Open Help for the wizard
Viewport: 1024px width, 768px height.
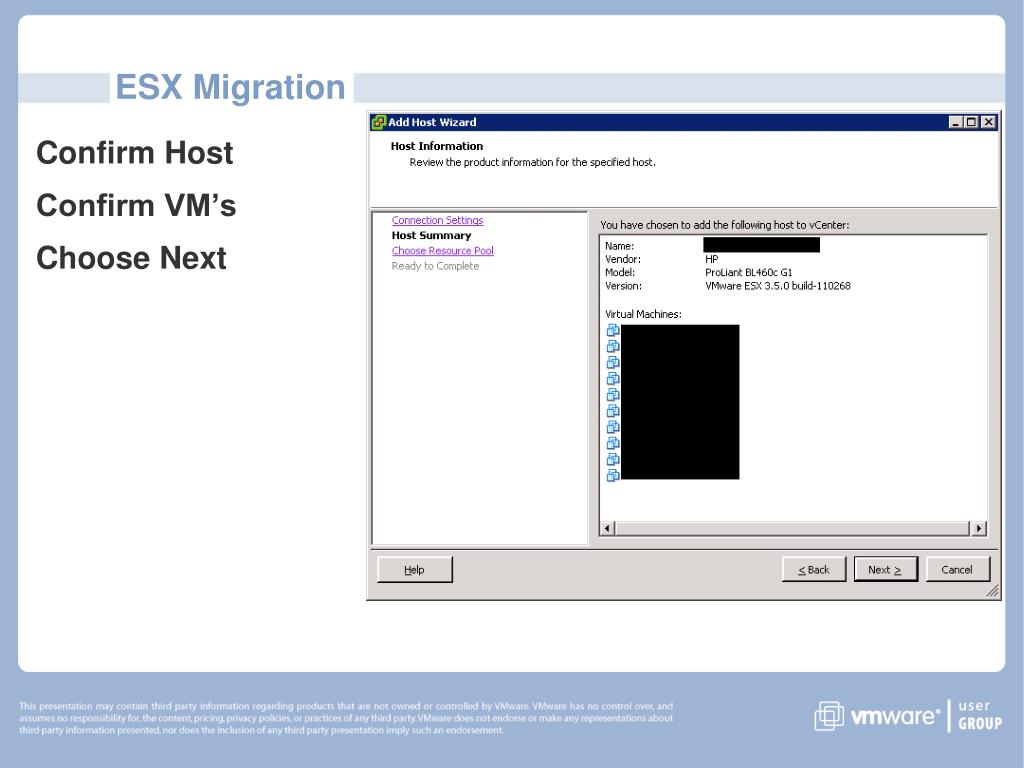[415, 569]
